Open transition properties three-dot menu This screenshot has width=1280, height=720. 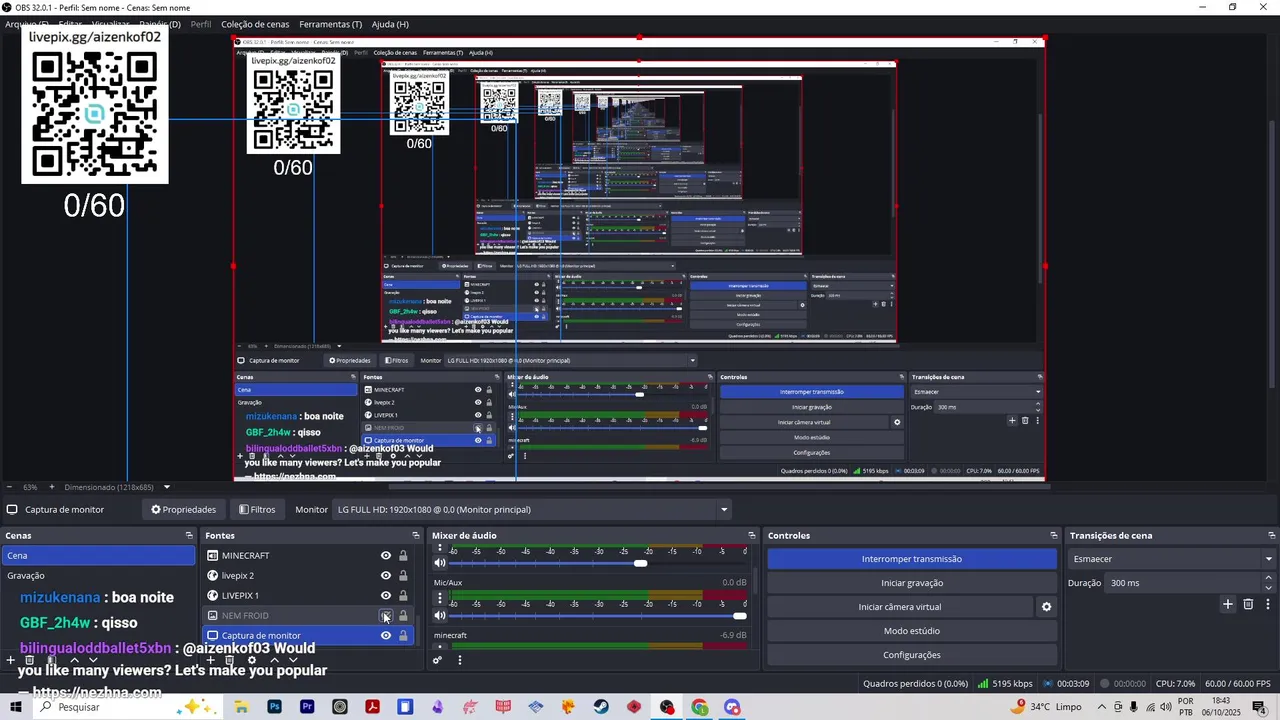pos(1268,604)
